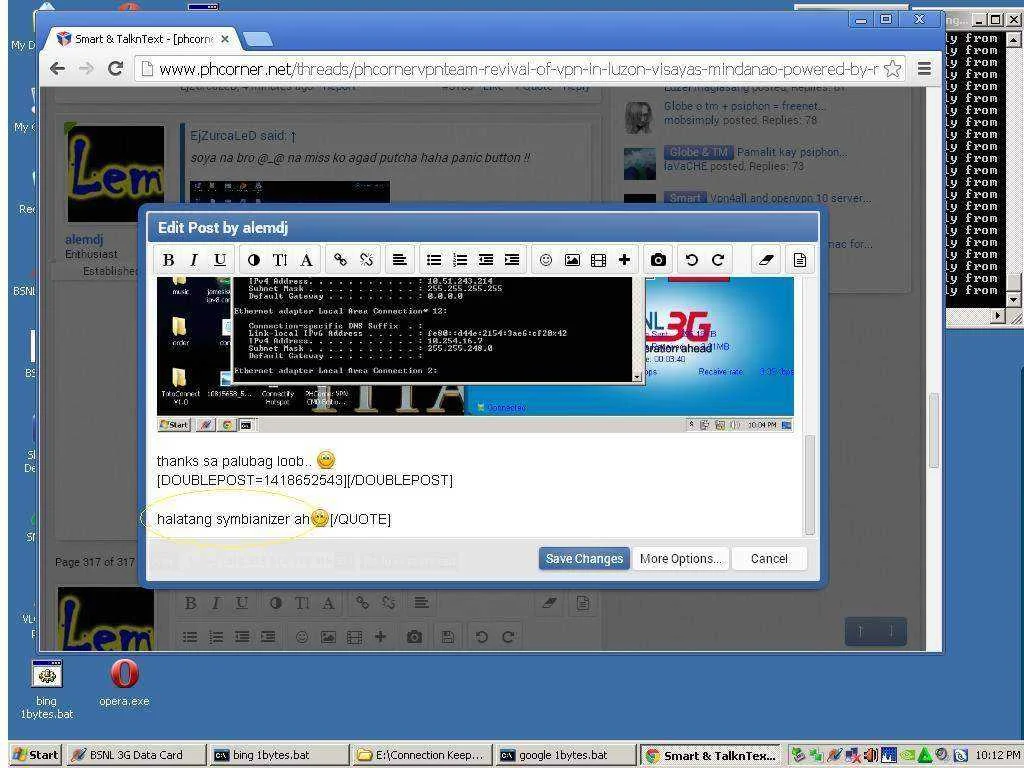Reload the phcorner.net page
1024x768 pixels.
[115, 69]
